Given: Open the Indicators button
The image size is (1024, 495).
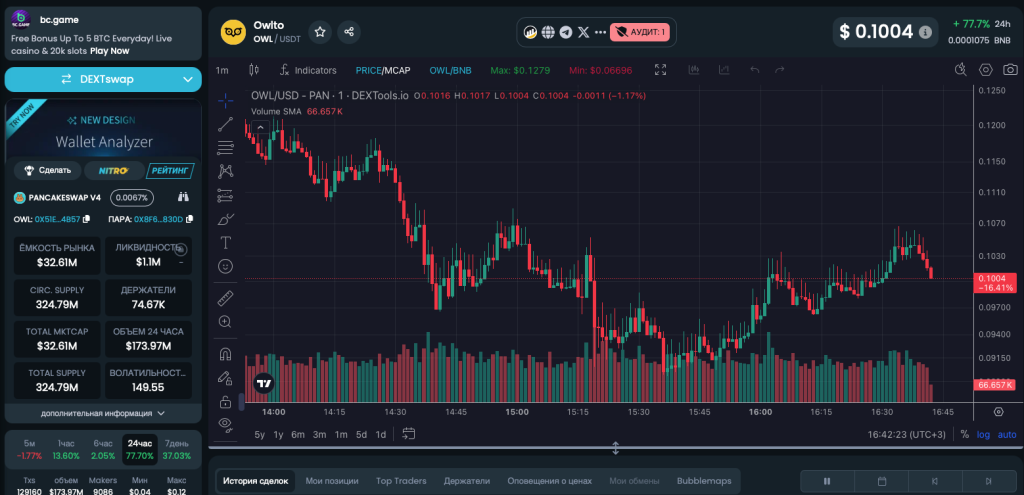Looking at the screenshot, I should pos(308,70).
